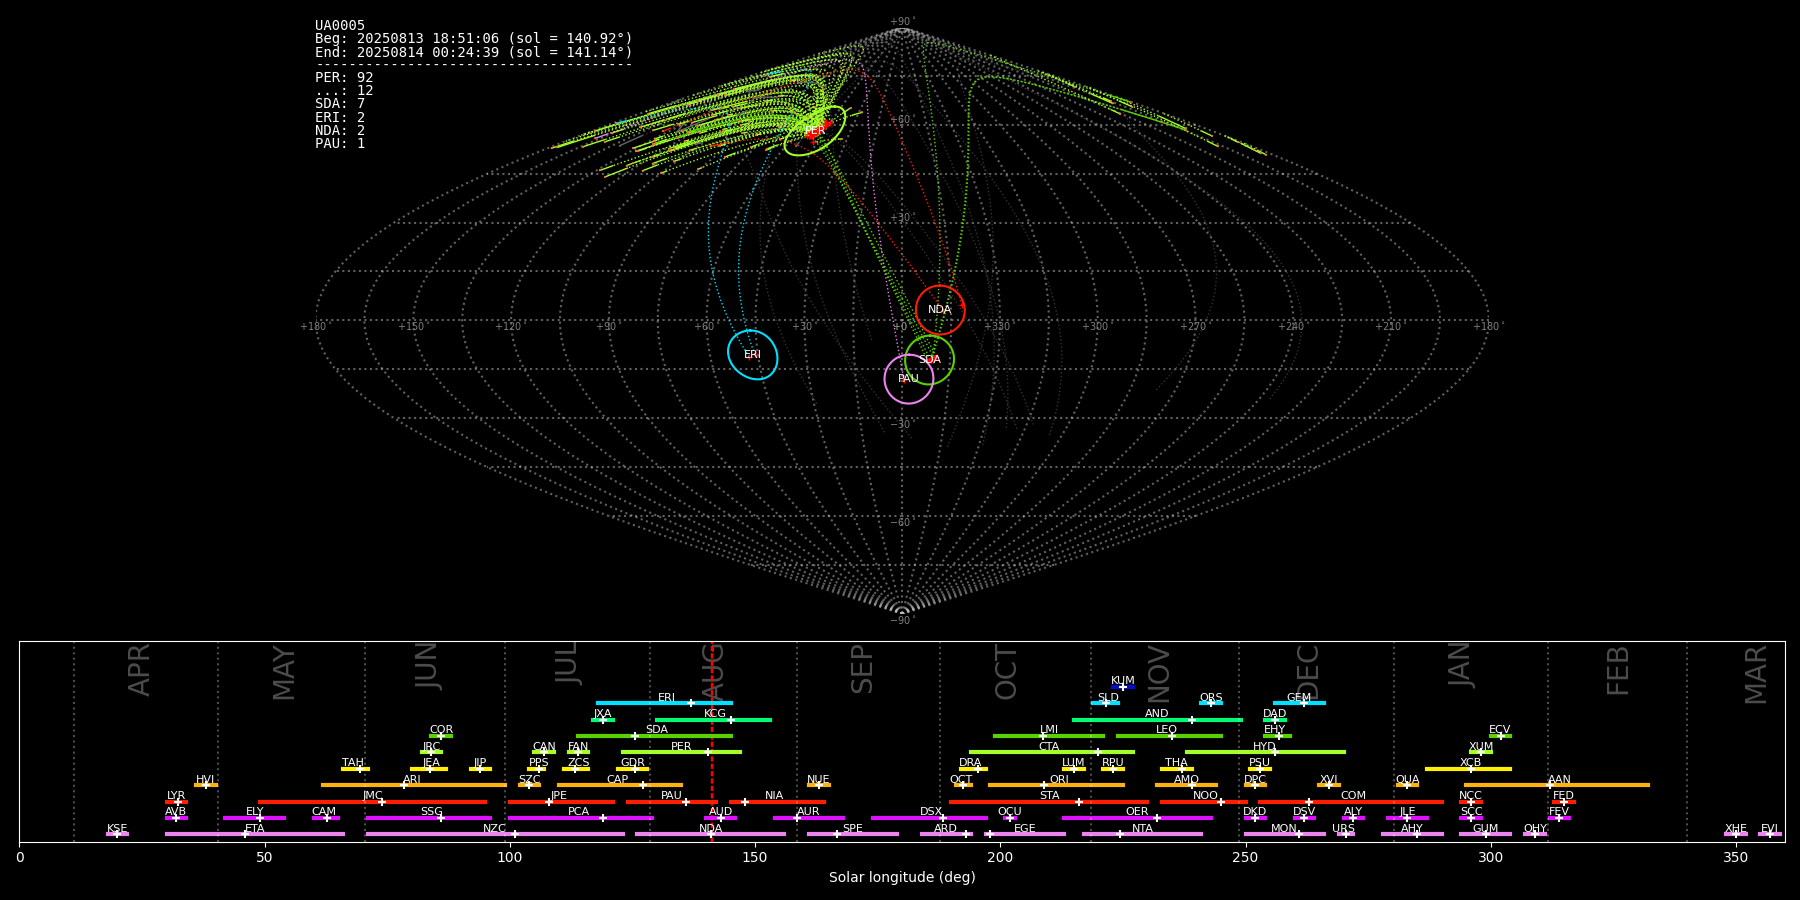Select the DEC month label in the timeline
This screenshot has height=900, width=1800.
[x=1308, y=672]
